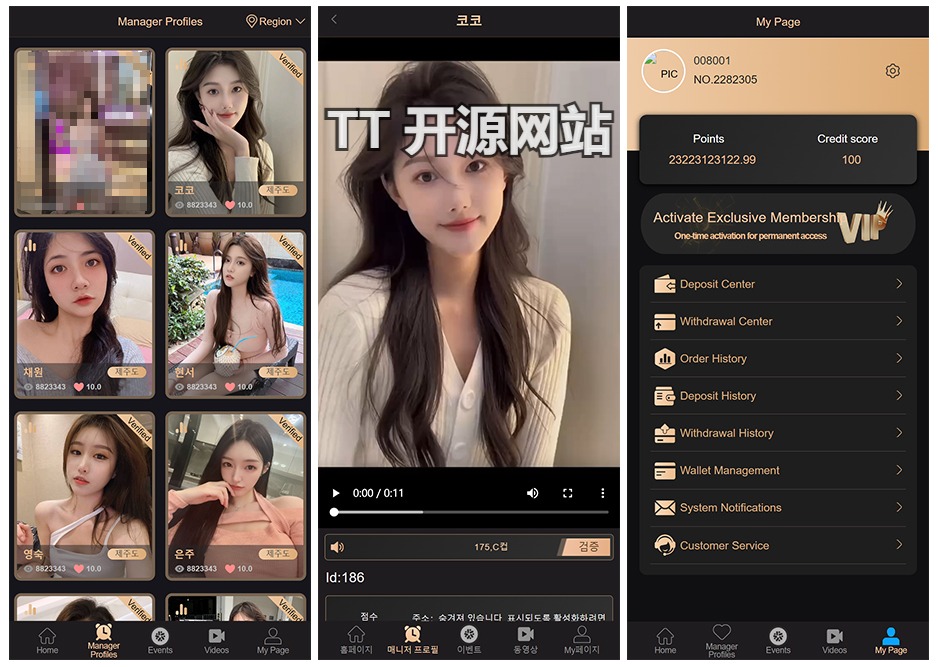938x667 pixels.
Task: Click the System Notifications envelope icon
Action: 665,508
